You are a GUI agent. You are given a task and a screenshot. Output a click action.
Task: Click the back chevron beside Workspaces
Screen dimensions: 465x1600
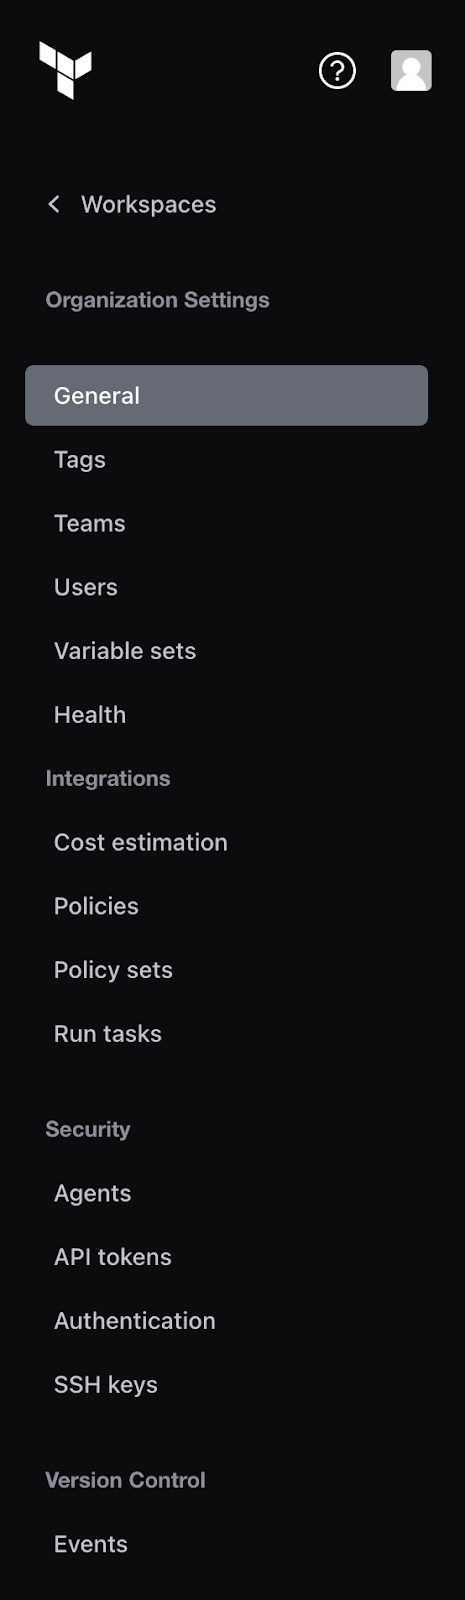54,204
